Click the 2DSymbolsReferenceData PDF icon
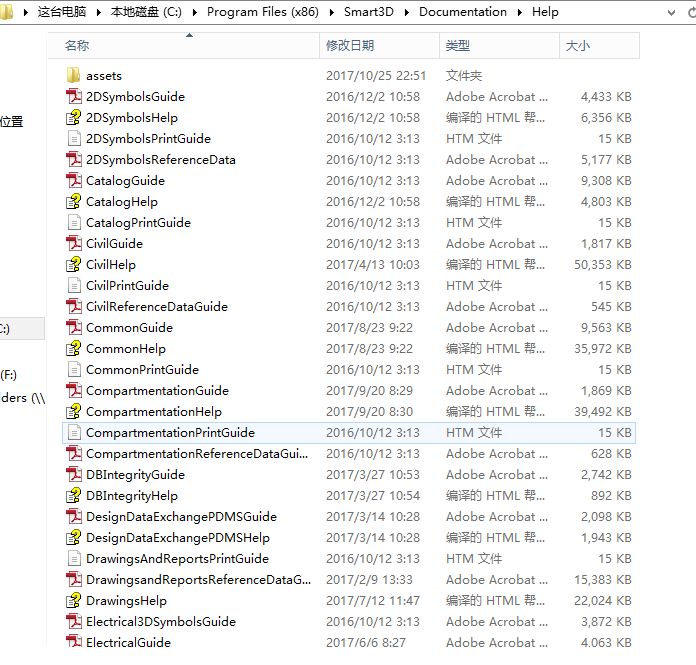 click(74, 159)
